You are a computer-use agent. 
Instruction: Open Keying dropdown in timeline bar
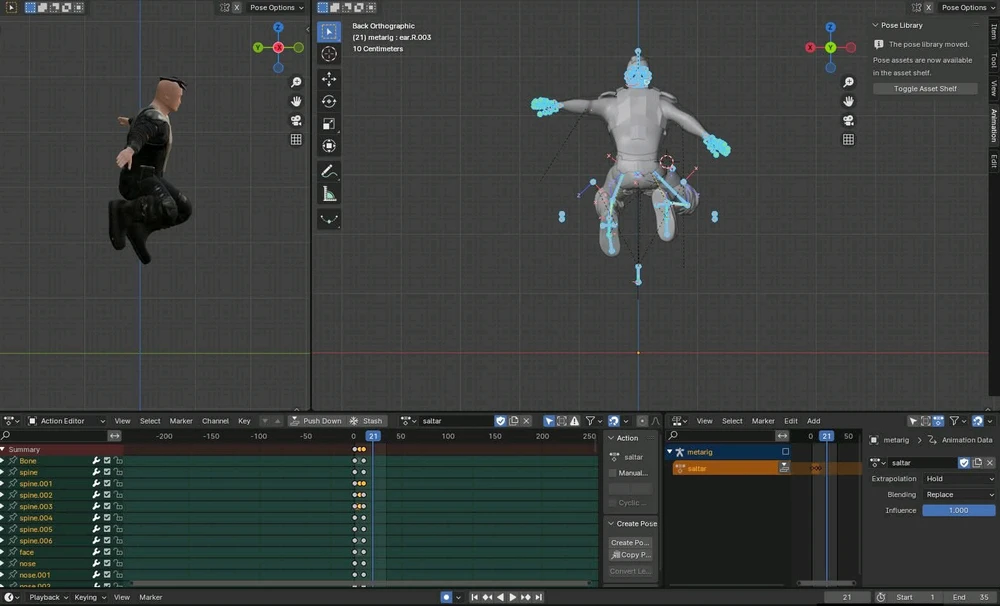coord(90,597)
